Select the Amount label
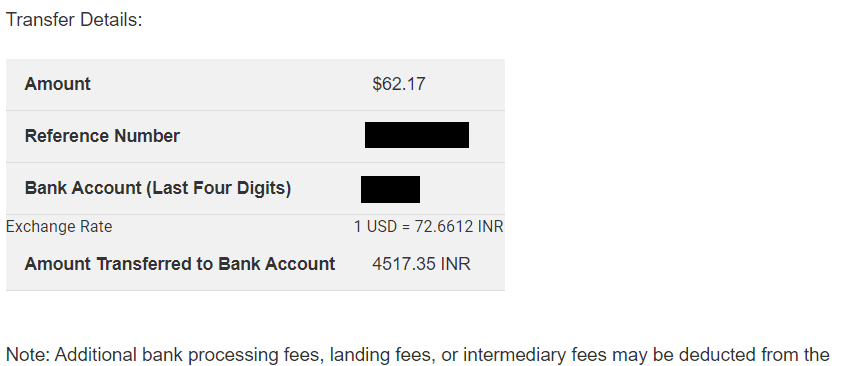This screenshot has height=366, width=854. point(57,84)
